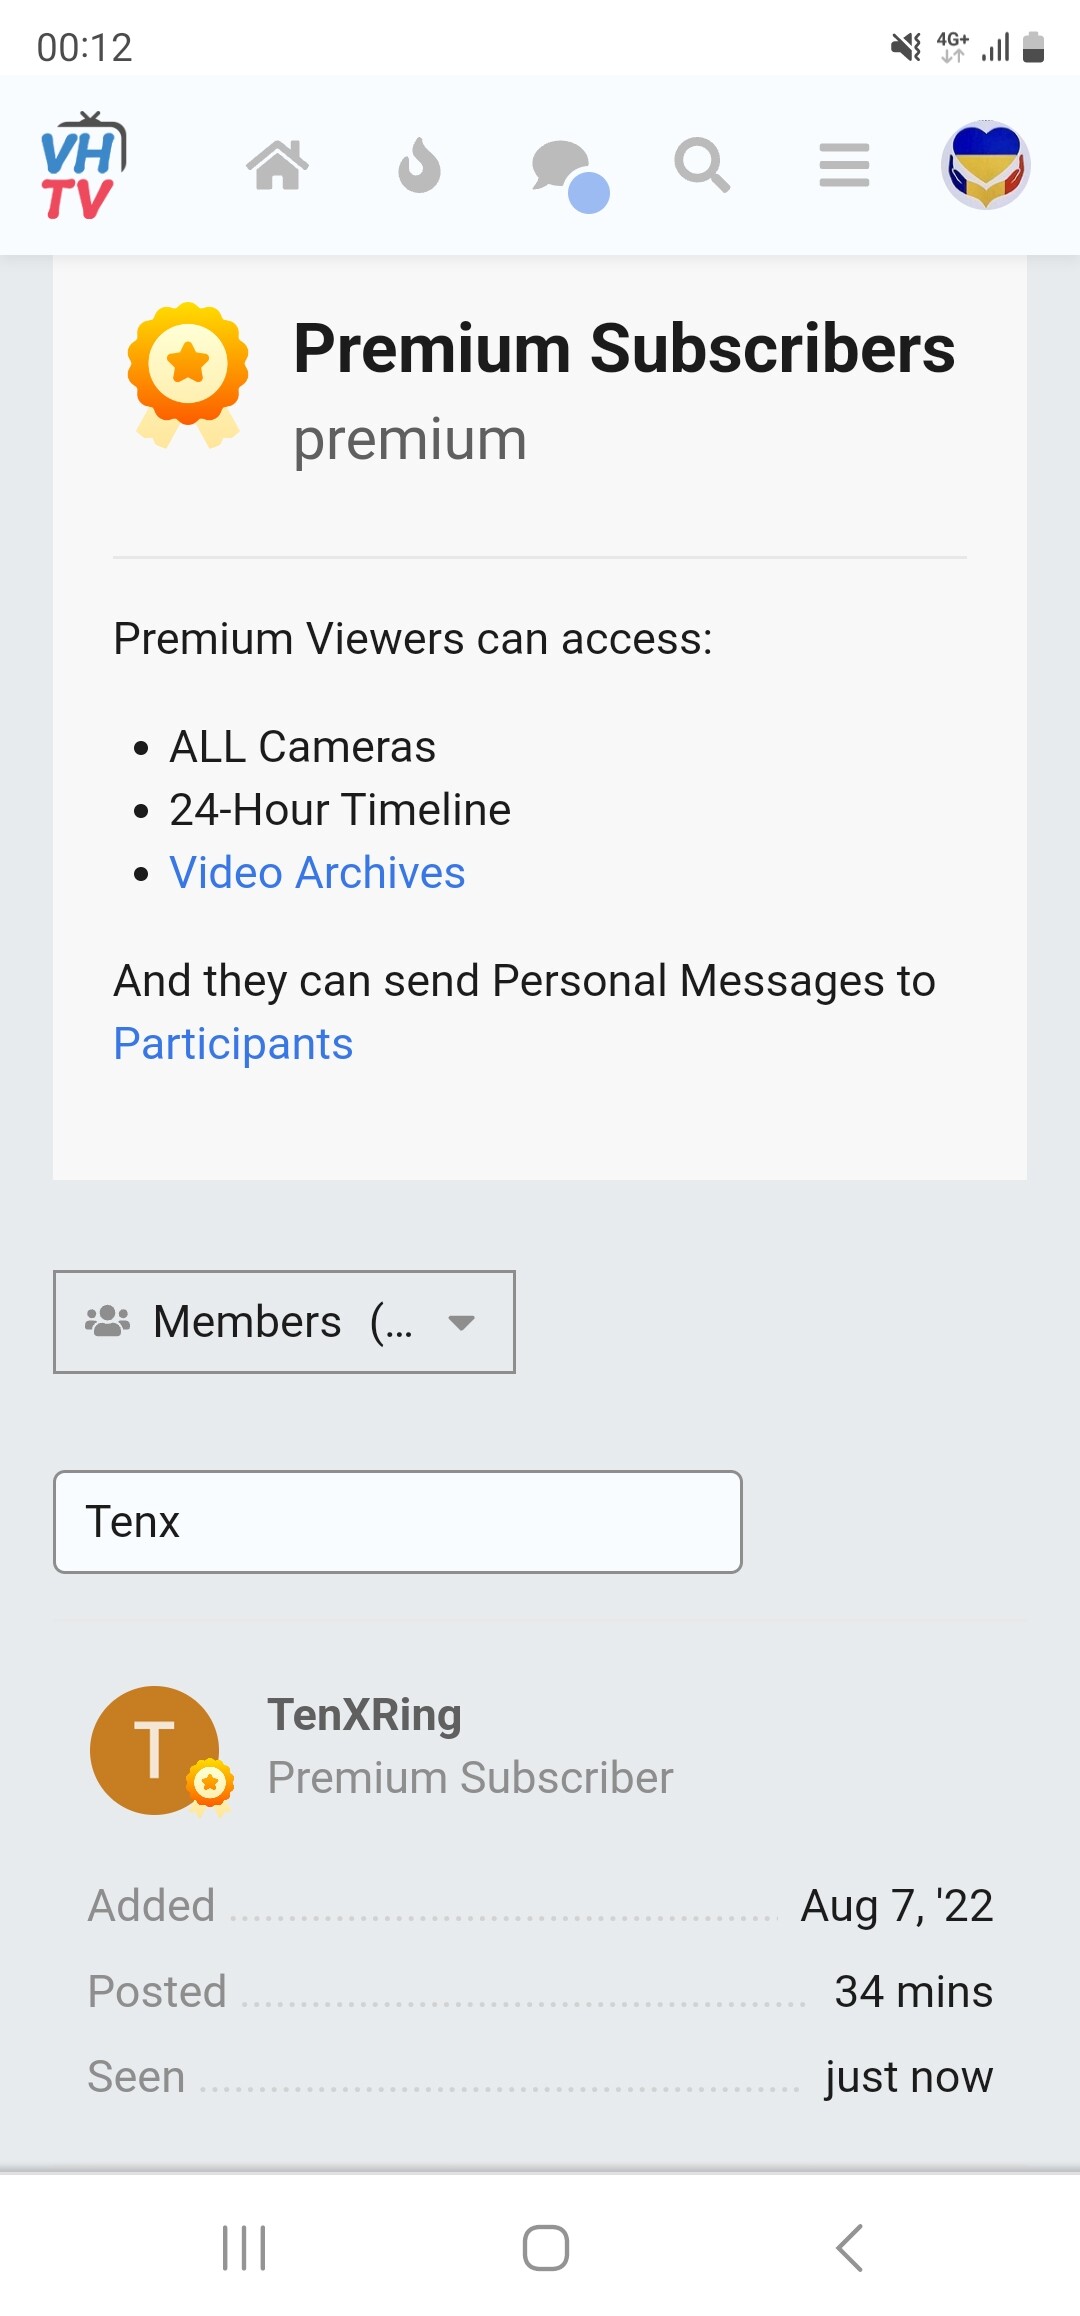Open the VHTV logo home page

[x=83, y=166]
